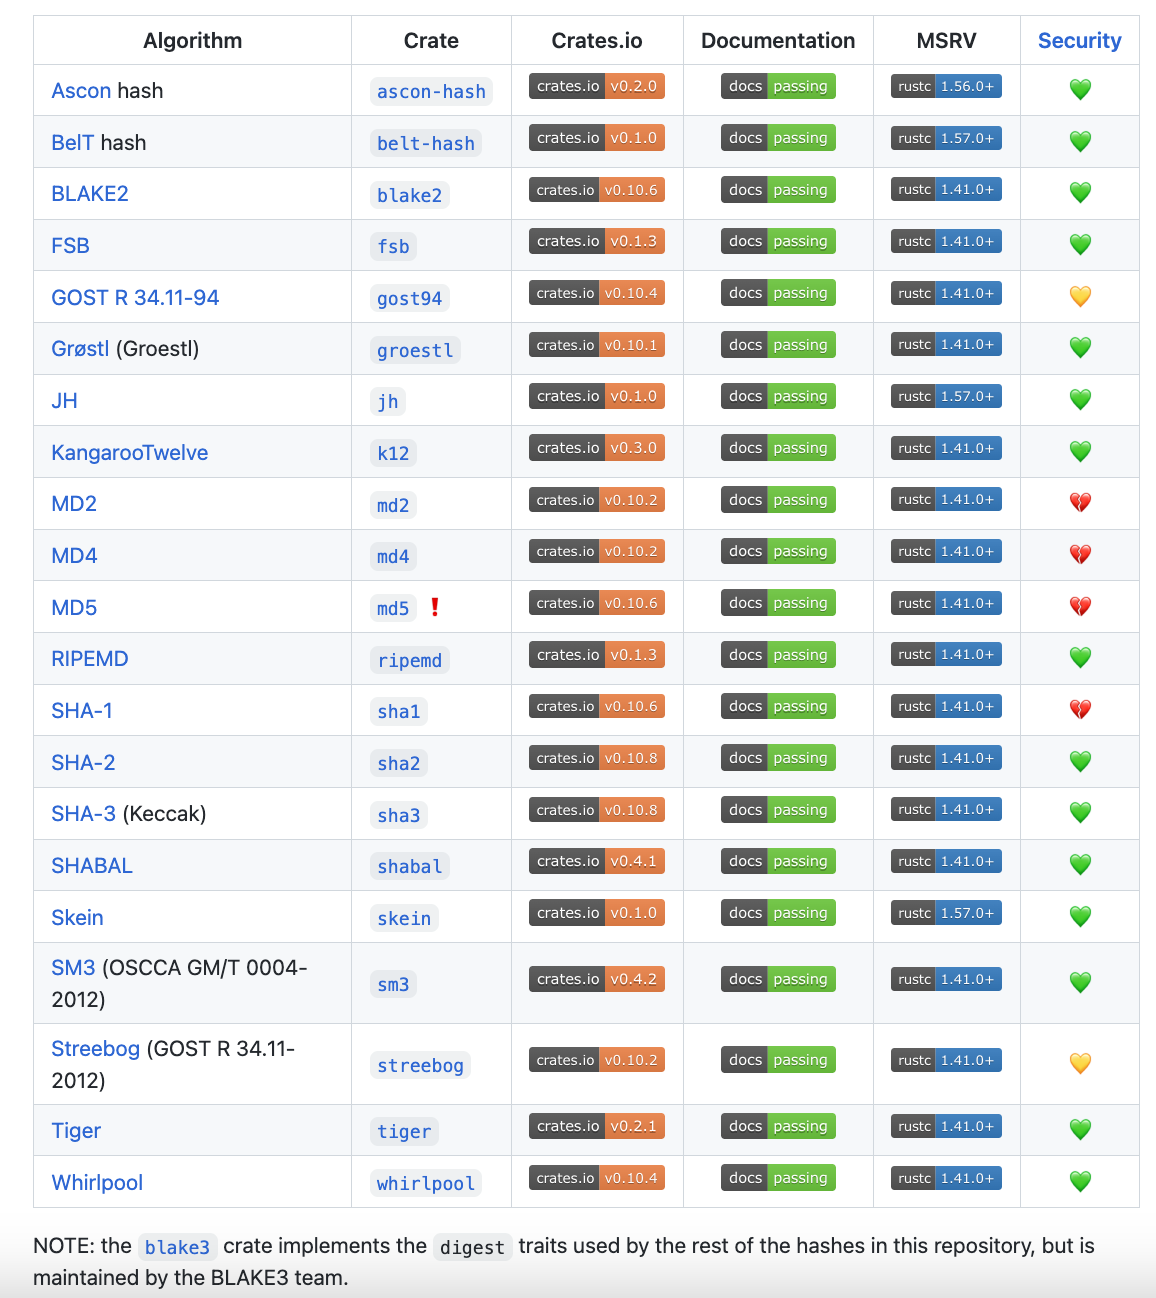Click the blake3 code label in the note
Screen dimensions: 1156x1298
[x=177, y=1247]
